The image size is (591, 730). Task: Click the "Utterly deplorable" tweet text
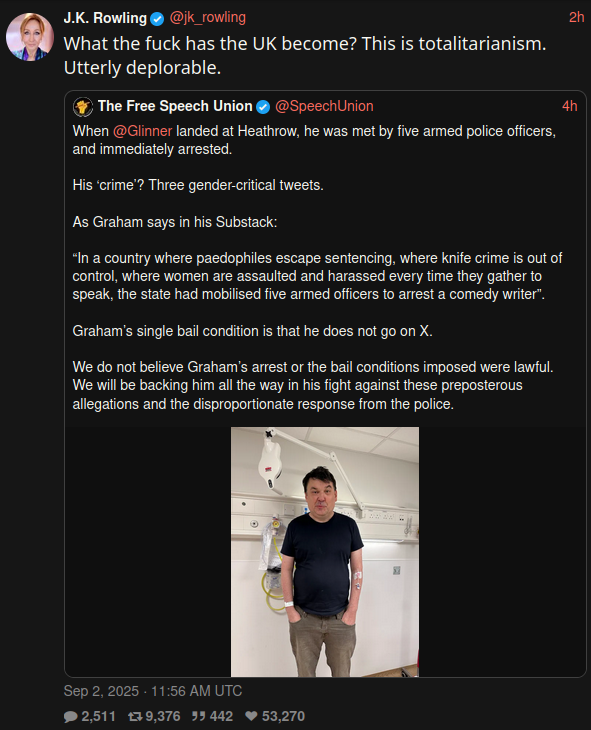coord(143,68)
